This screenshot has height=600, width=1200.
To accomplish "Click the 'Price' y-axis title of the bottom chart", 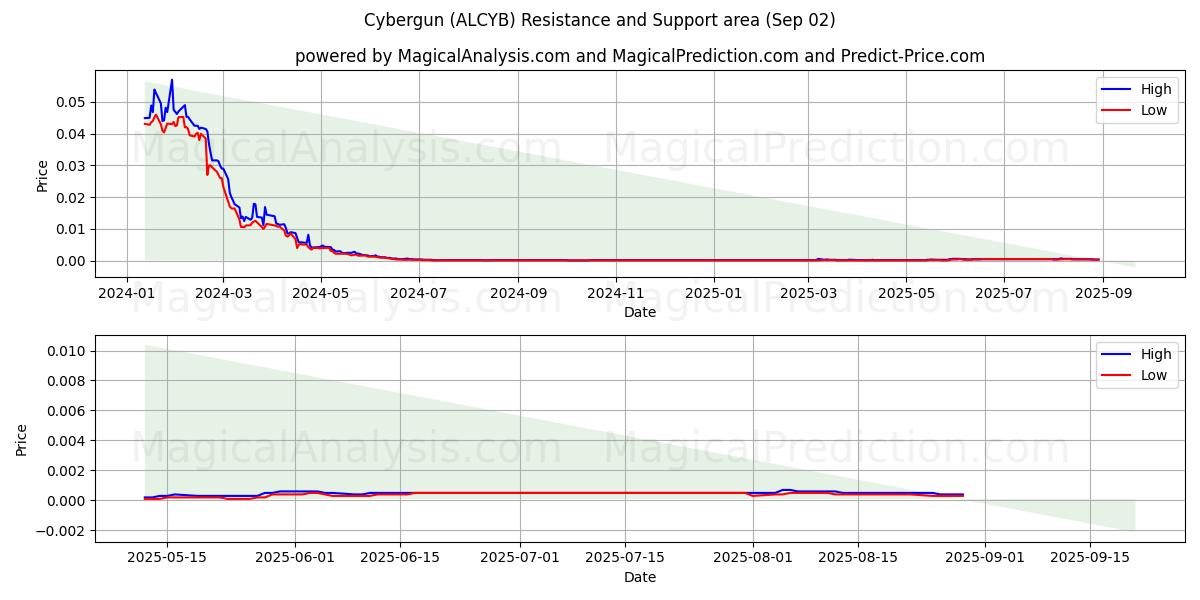I will point(22,439).
